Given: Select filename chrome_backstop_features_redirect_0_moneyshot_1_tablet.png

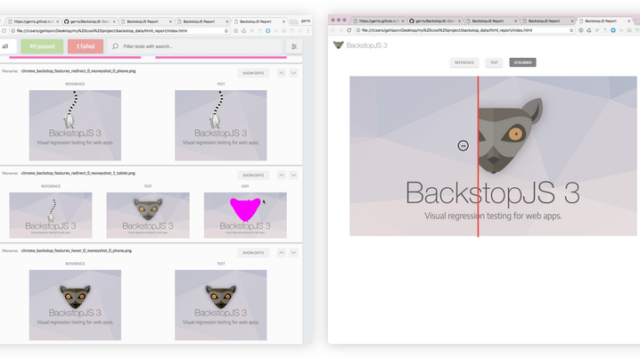Looking at the screenshot, I should [x=78, y=173].
